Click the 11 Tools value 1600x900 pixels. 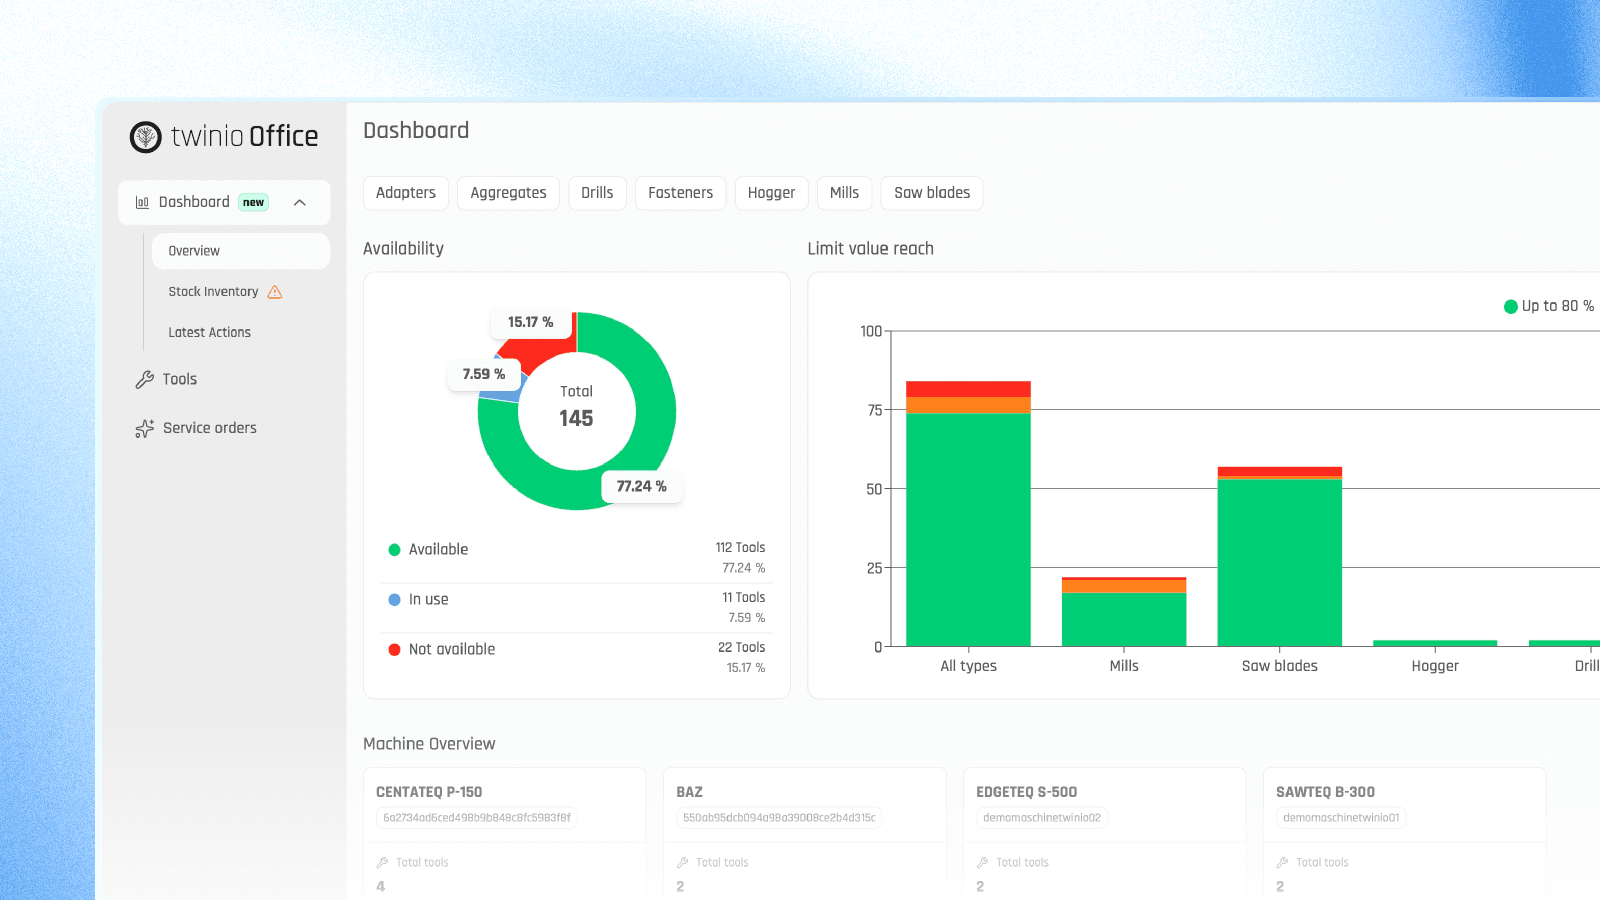point(744,598)
